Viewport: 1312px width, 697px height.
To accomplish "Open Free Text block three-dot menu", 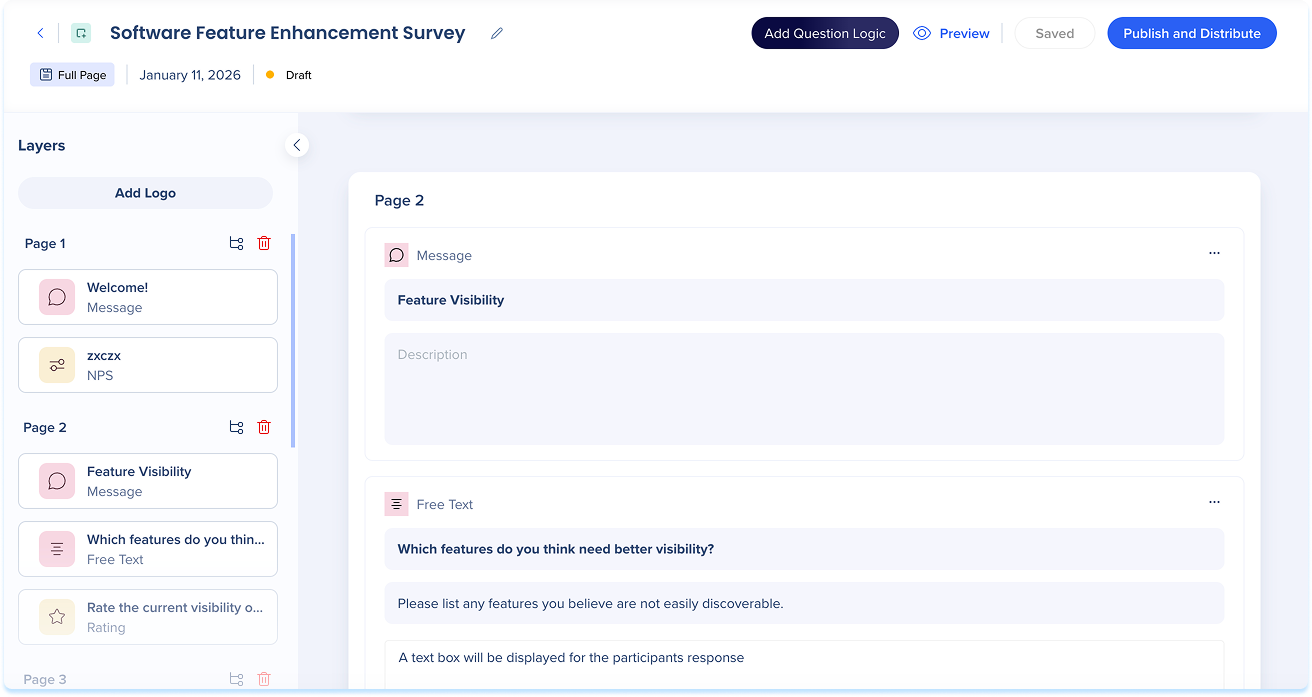I will coord(1214,502).
